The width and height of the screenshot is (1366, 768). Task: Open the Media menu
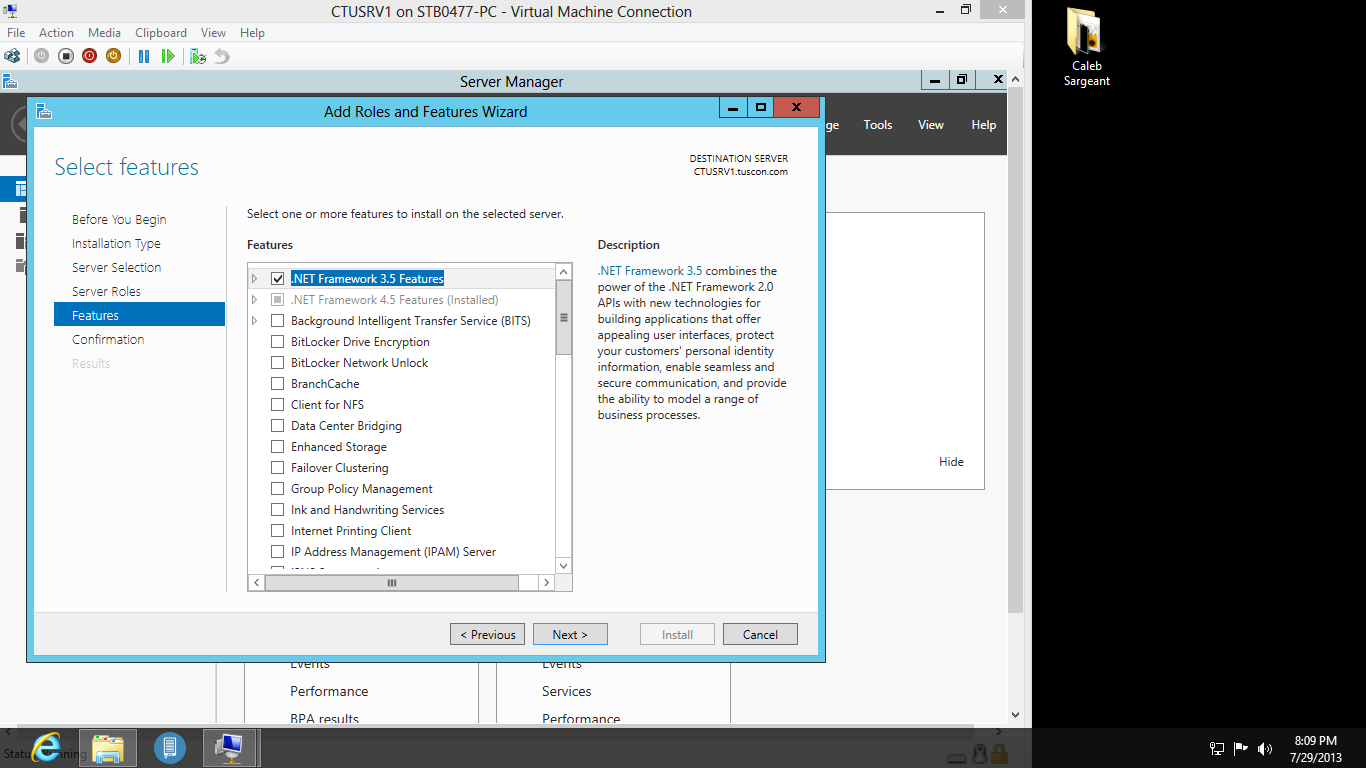tap(105, 33)
